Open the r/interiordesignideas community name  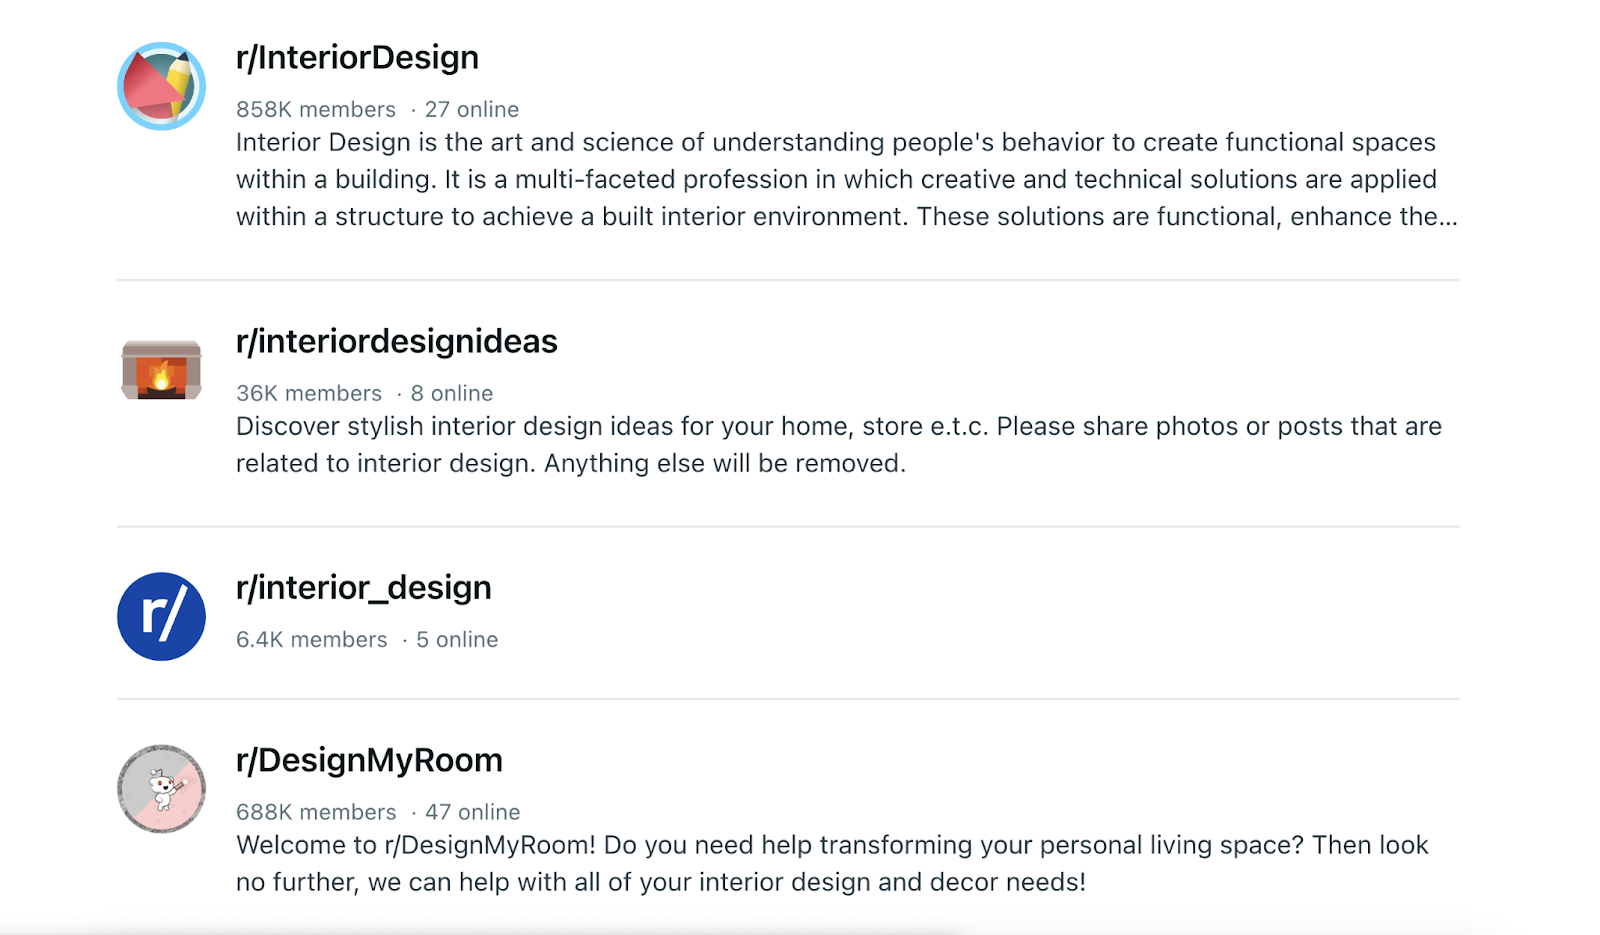[x=396, y=341]
